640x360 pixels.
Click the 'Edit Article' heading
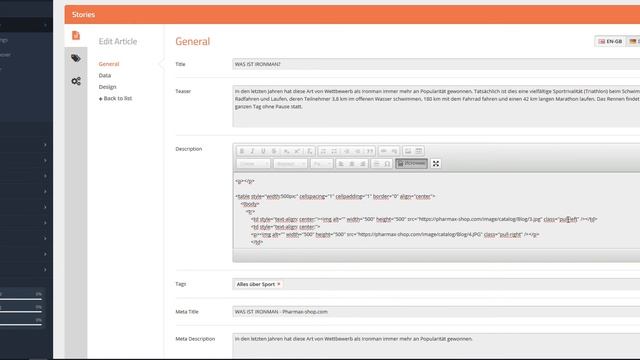pyautogui.click(x=118, y=42)
